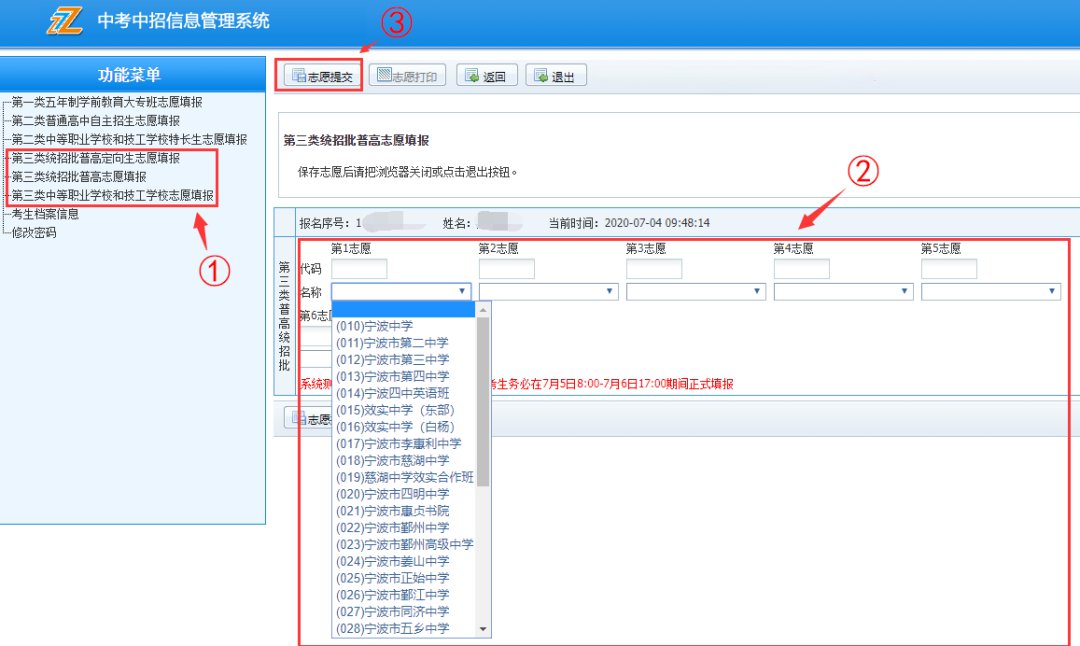Expand the 第5志愿 name dropdown
This screenshot has width=1080, height=646.
click(990, 291)
